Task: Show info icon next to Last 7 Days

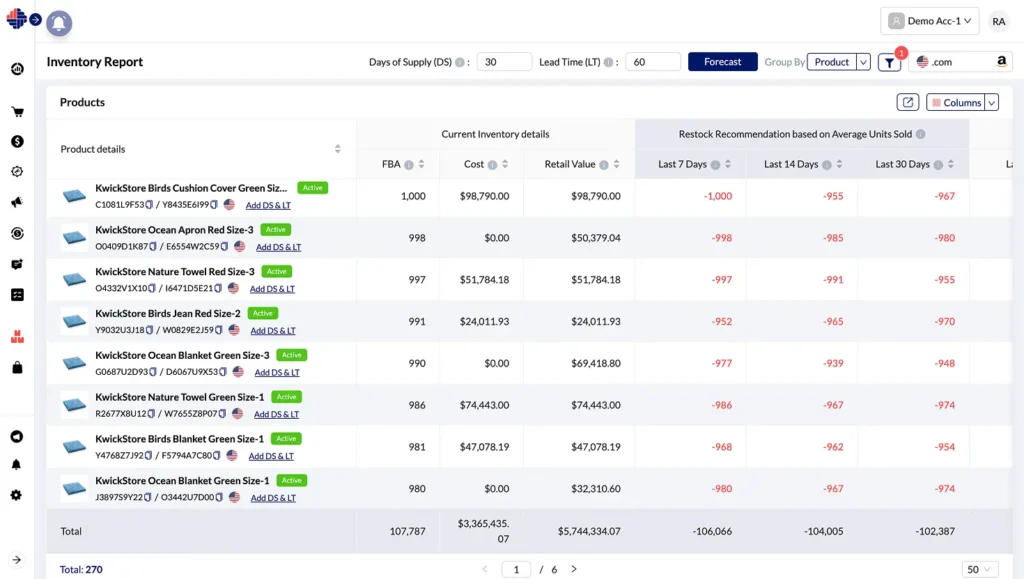Action: pos(715,165)
